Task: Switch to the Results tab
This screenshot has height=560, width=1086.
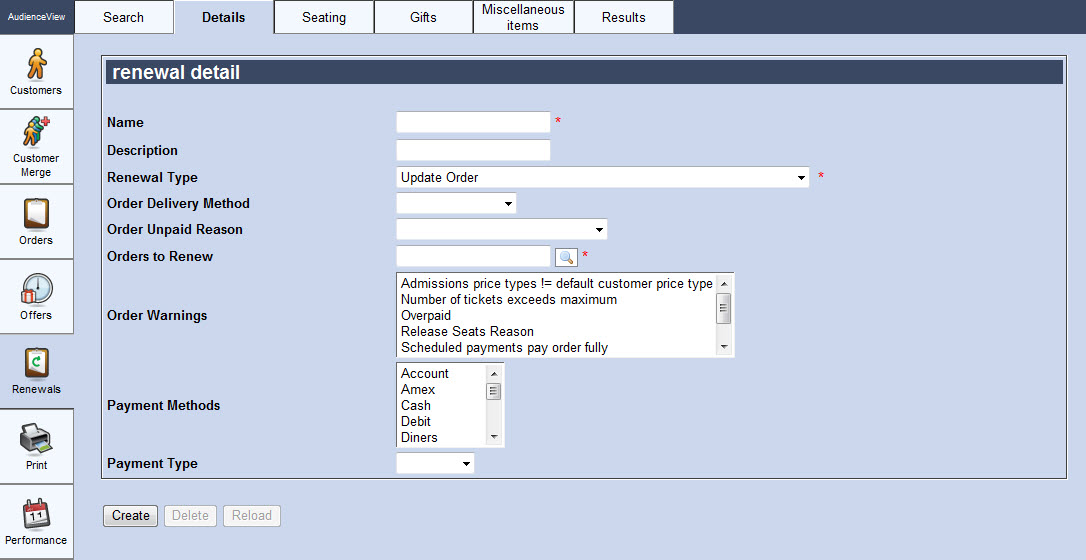Action: [623, 17]
